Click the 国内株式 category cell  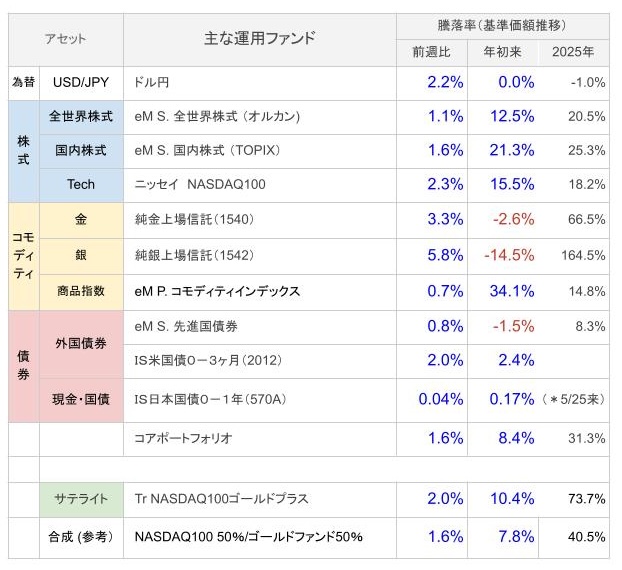pos(81,151)
